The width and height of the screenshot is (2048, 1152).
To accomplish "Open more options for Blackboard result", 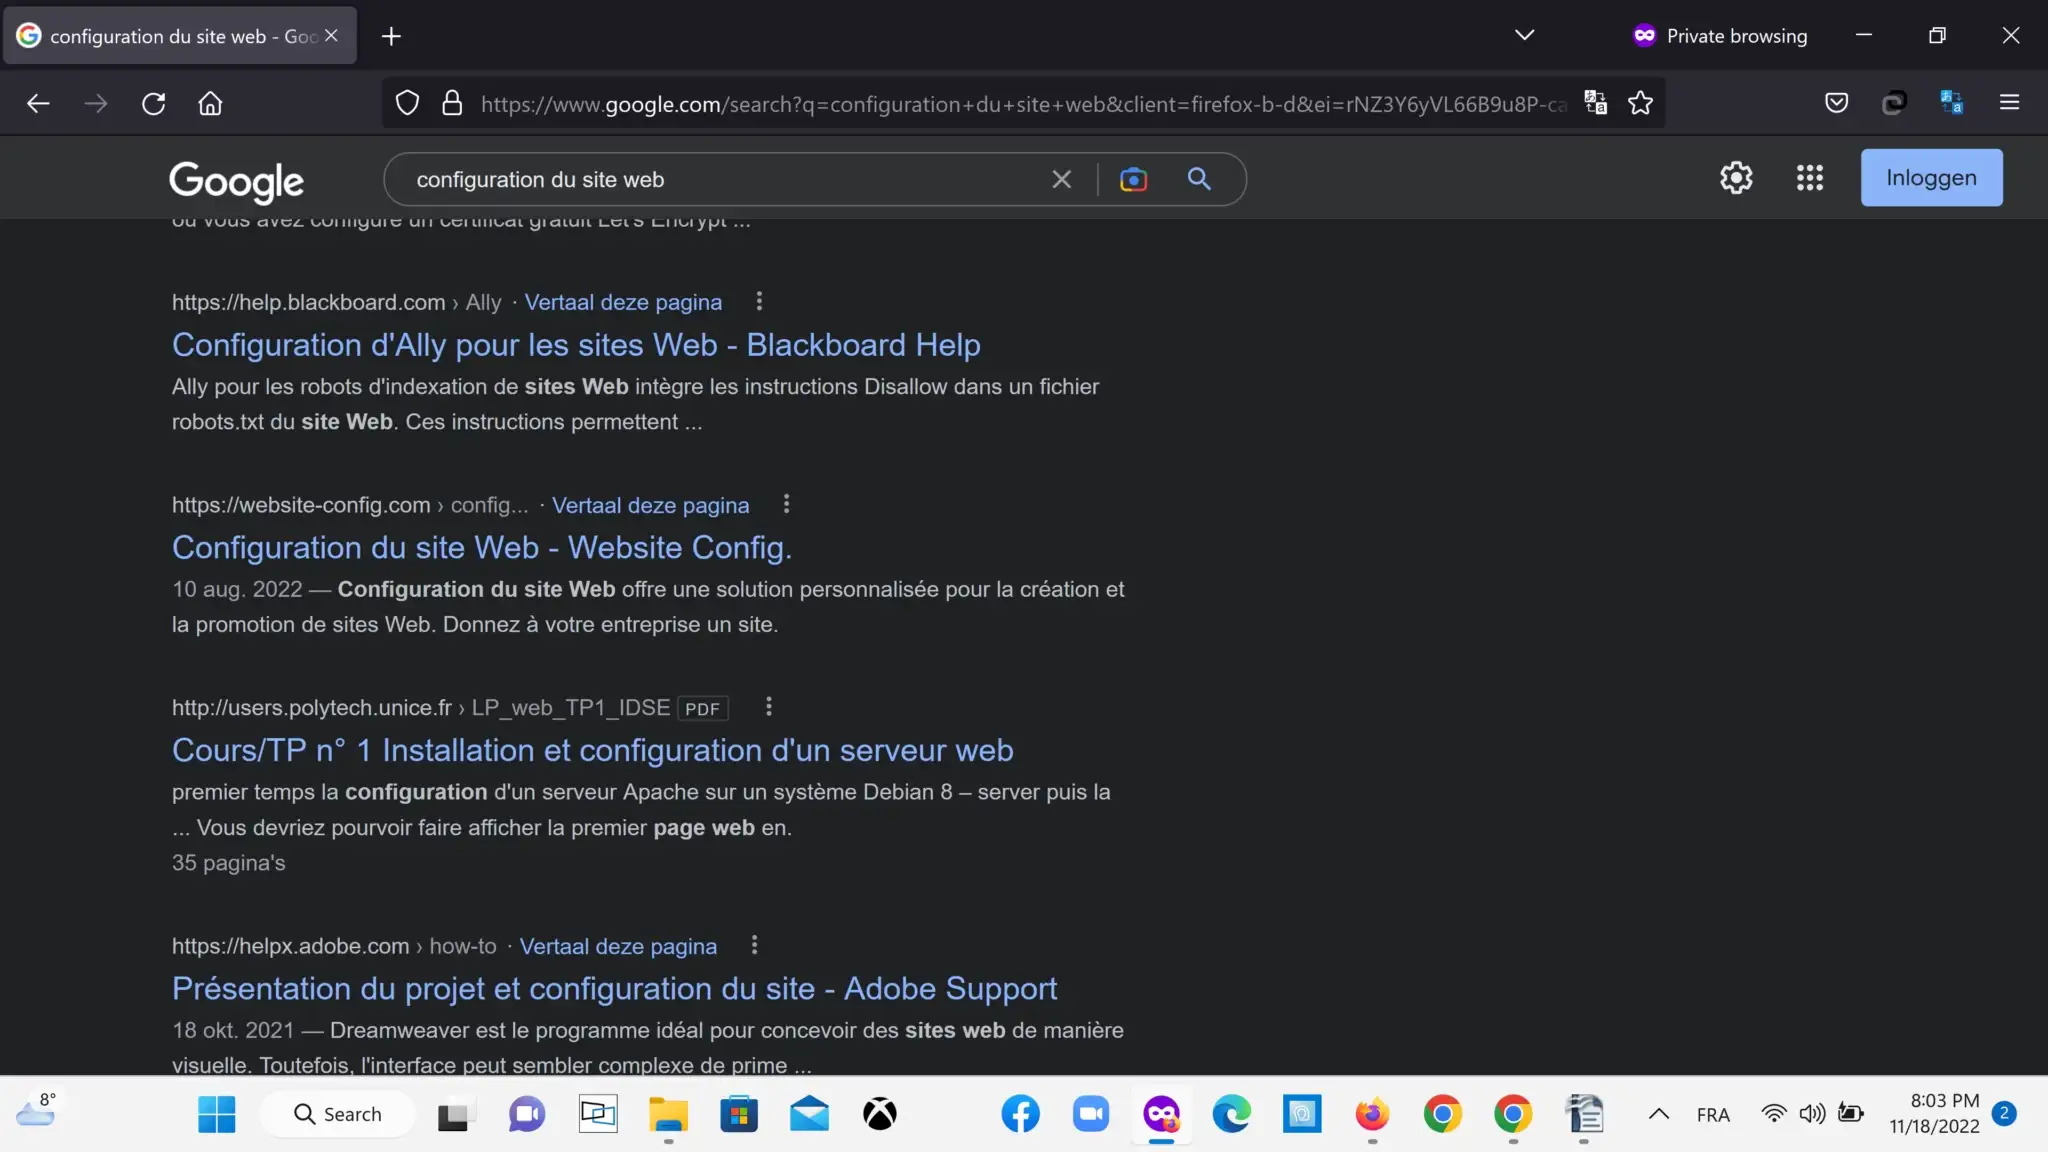I will click(759, 301).
